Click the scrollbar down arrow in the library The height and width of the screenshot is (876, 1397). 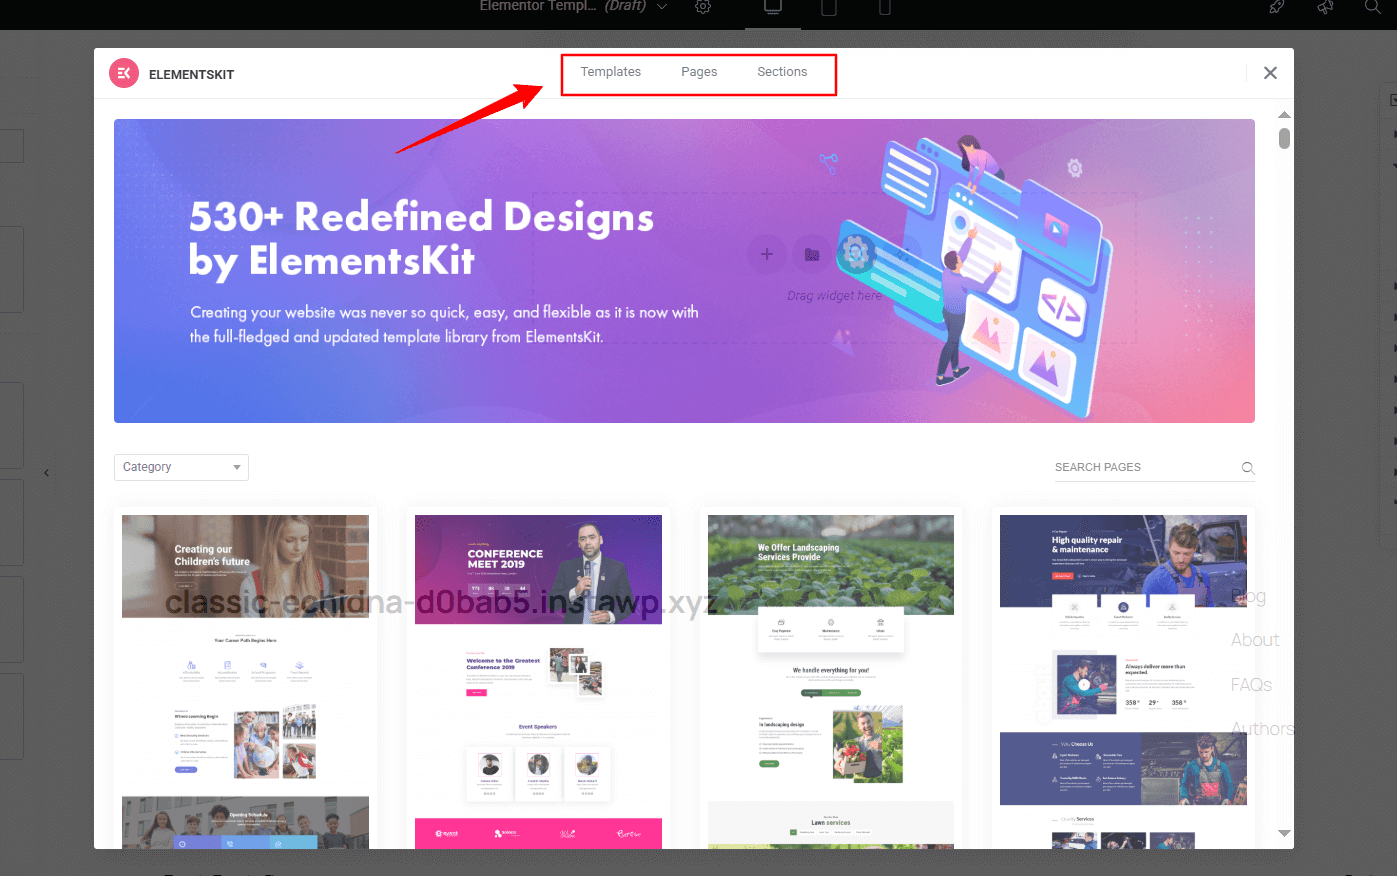1284,833
